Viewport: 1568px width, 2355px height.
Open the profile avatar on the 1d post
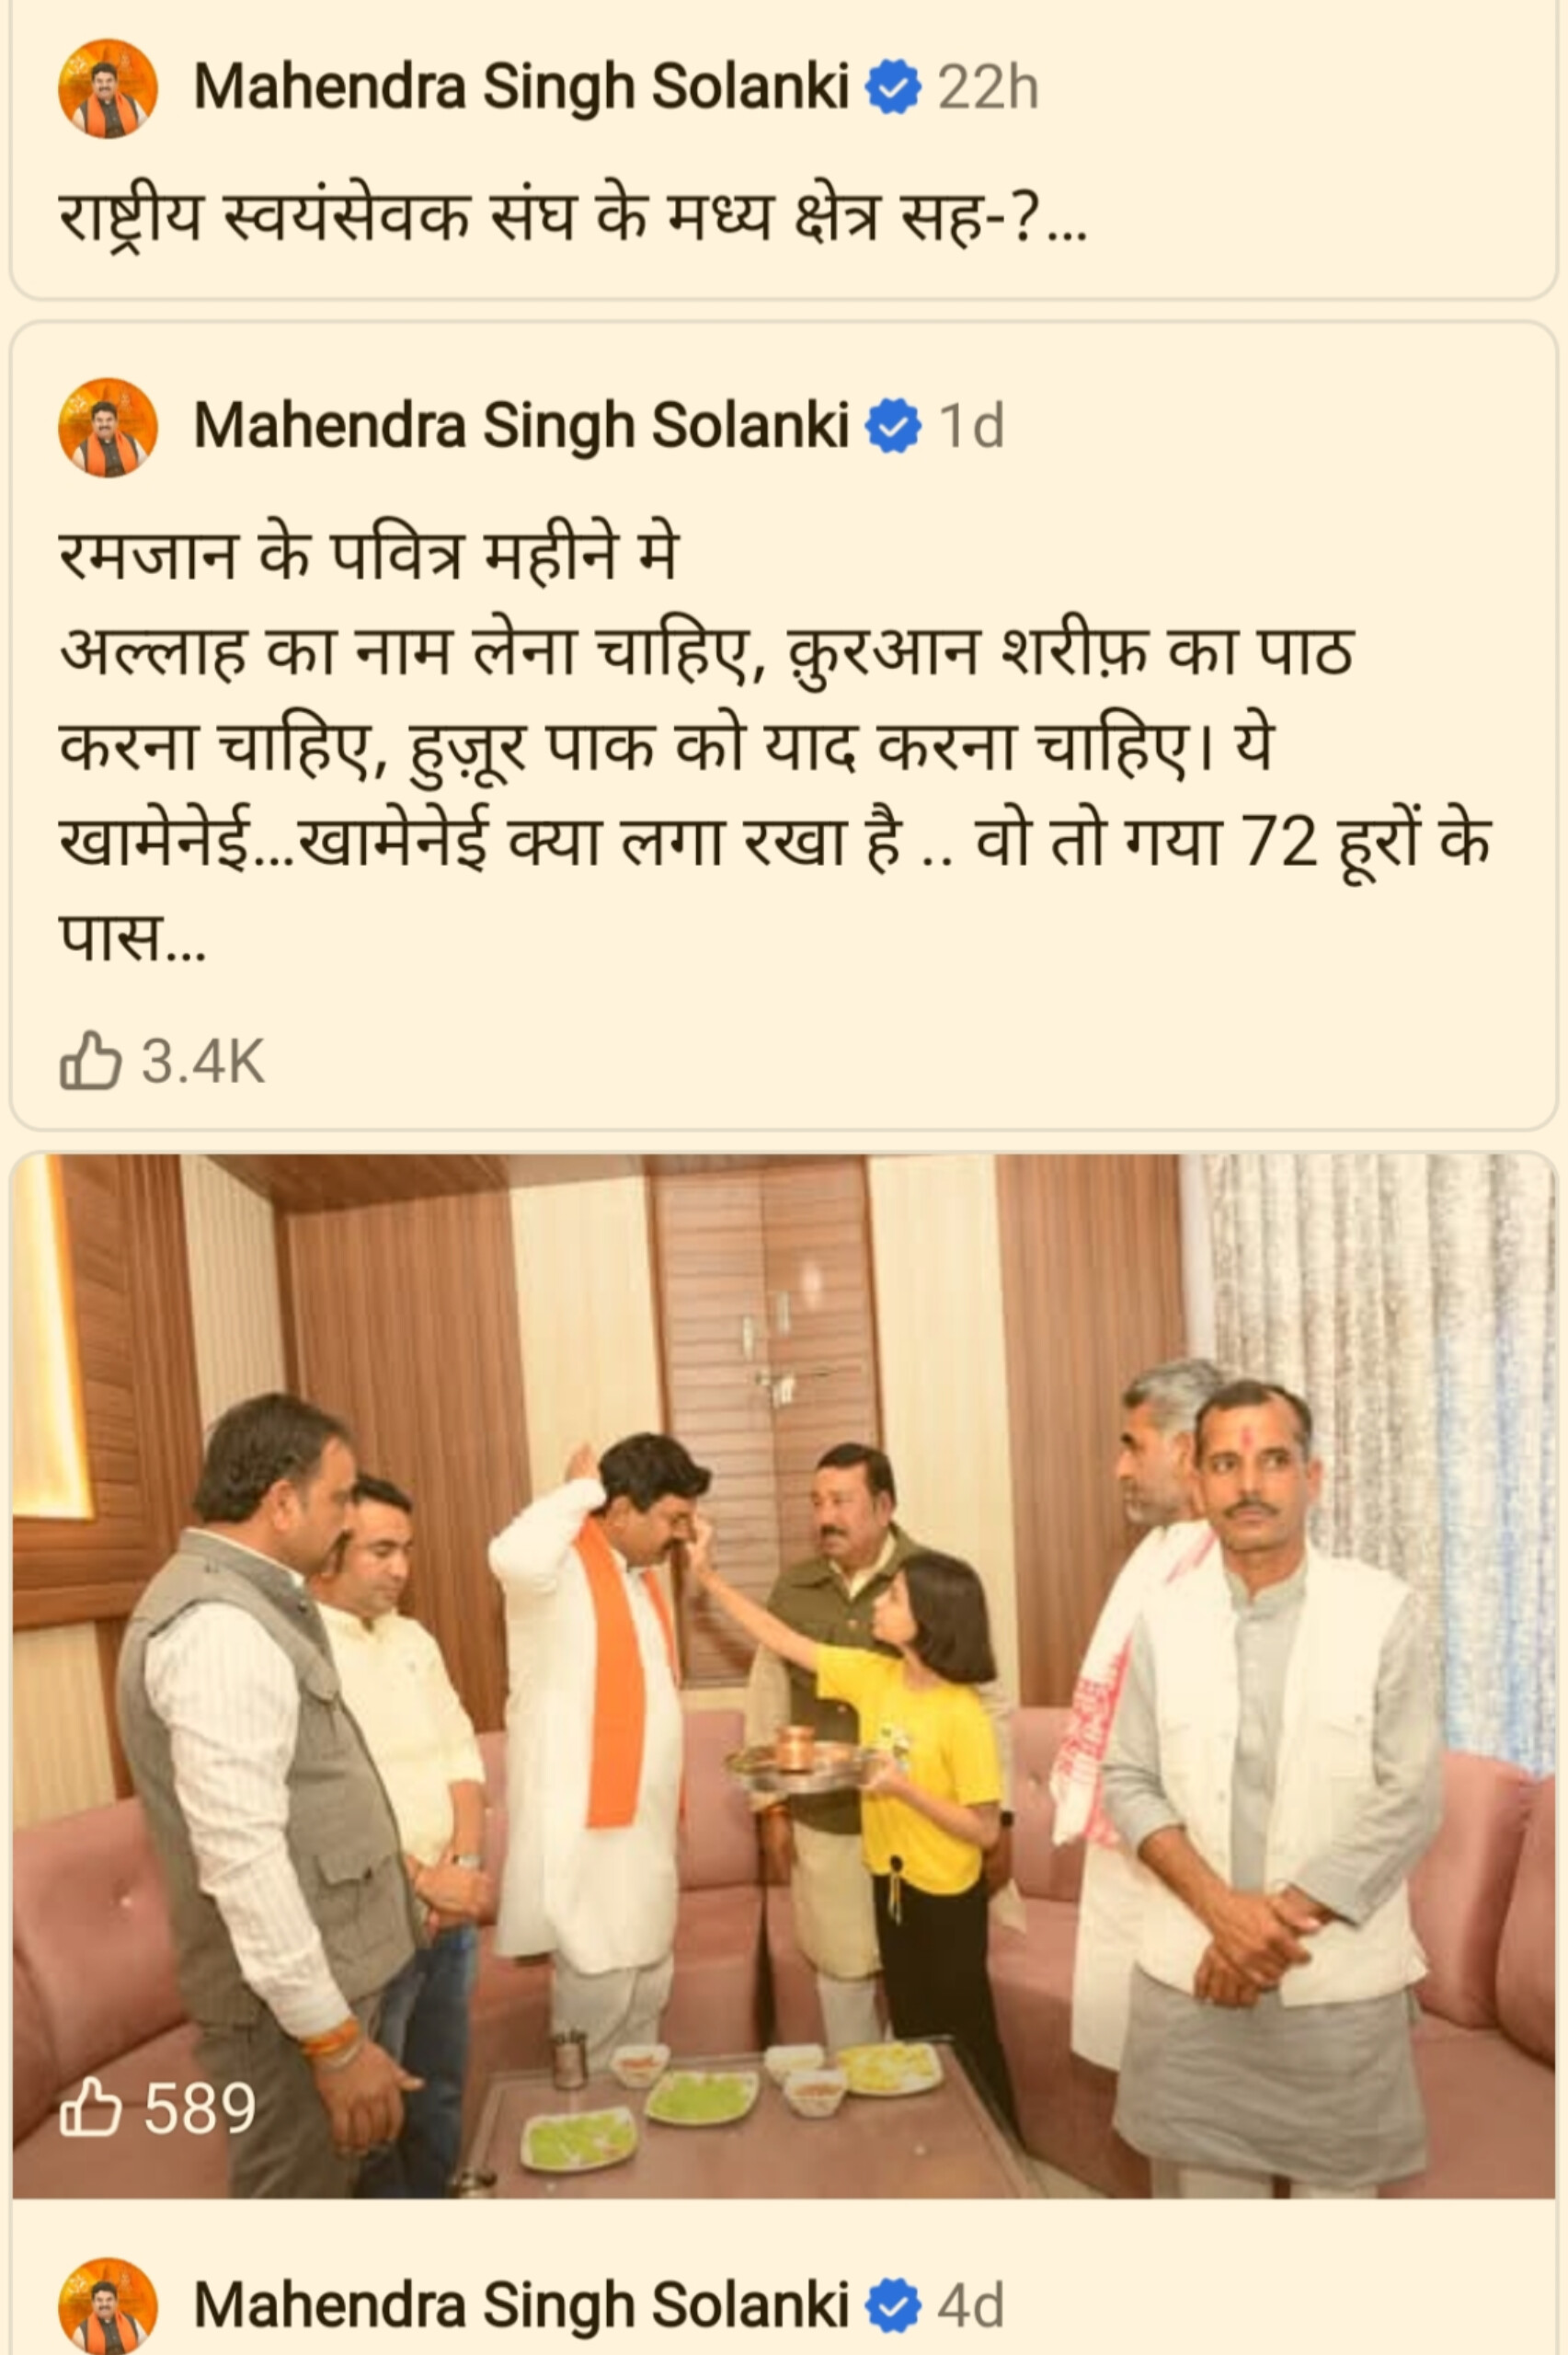(108, 427)
